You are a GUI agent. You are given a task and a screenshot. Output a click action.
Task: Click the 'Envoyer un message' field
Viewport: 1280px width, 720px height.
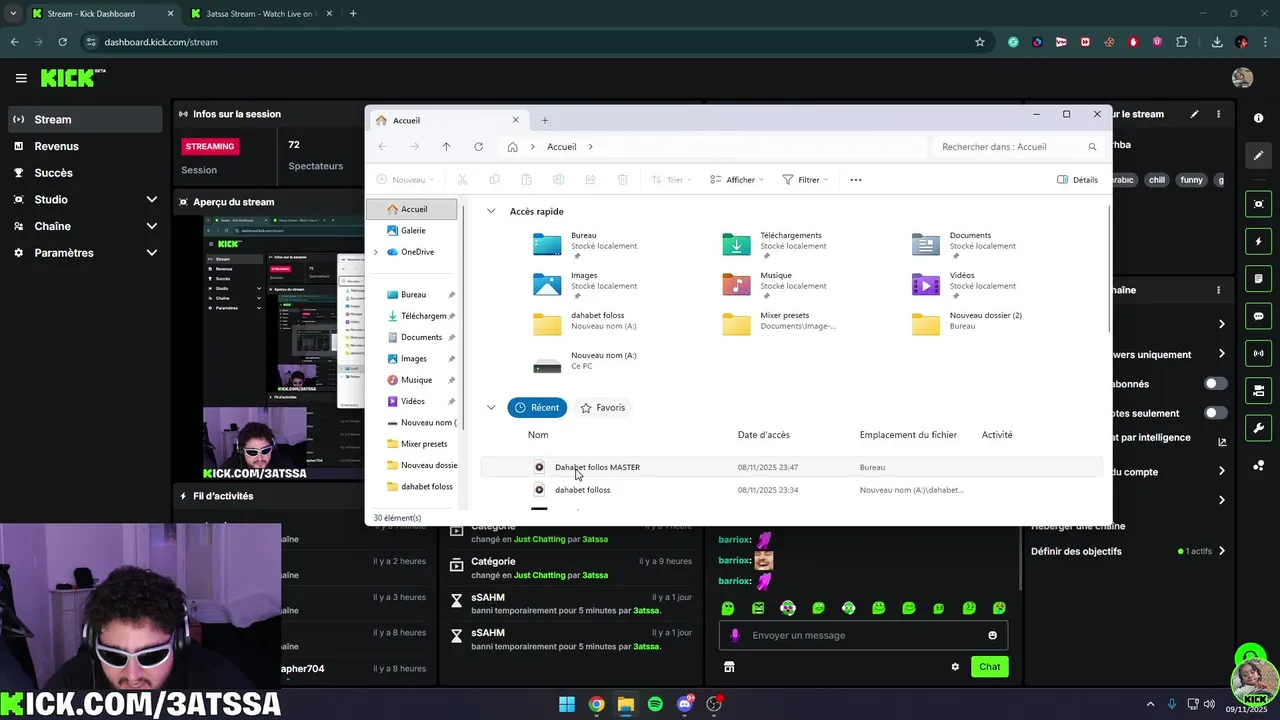tap(863, 635)
